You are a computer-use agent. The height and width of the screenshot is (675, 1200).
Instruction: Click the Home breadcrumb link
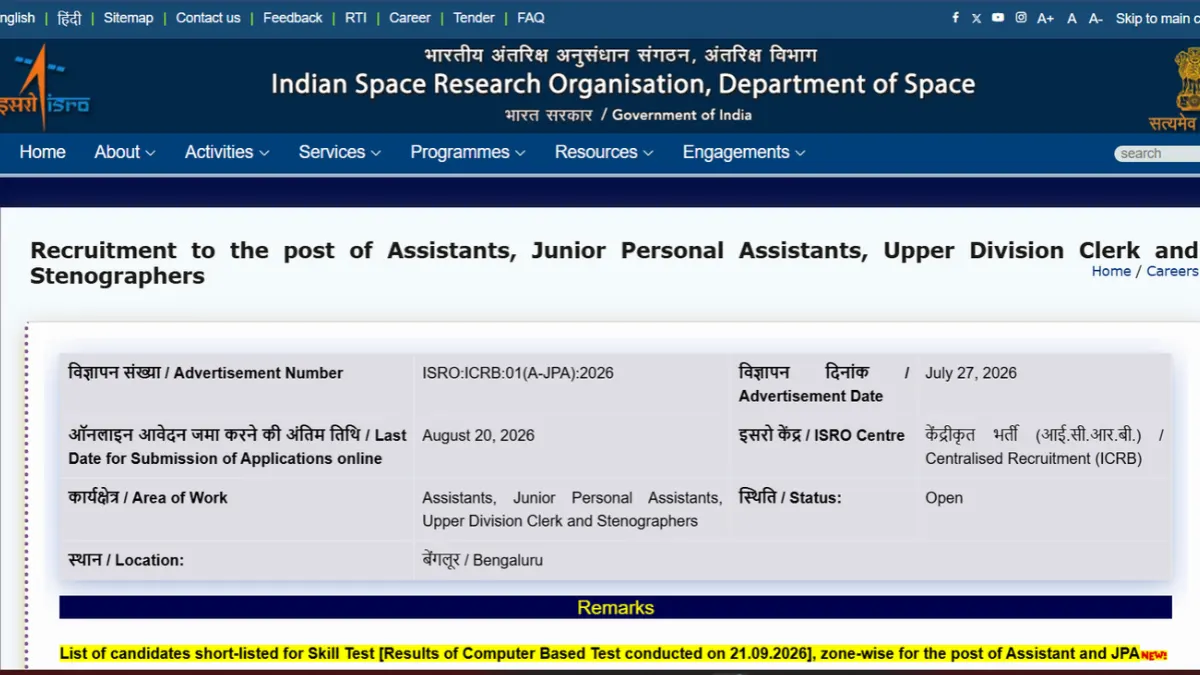[x=1111, y=271]
